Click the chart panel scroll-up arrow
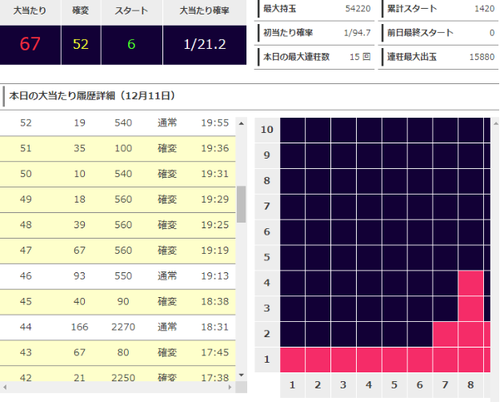The height and width of the screenshot is (406, 500). tap(496, 124)
